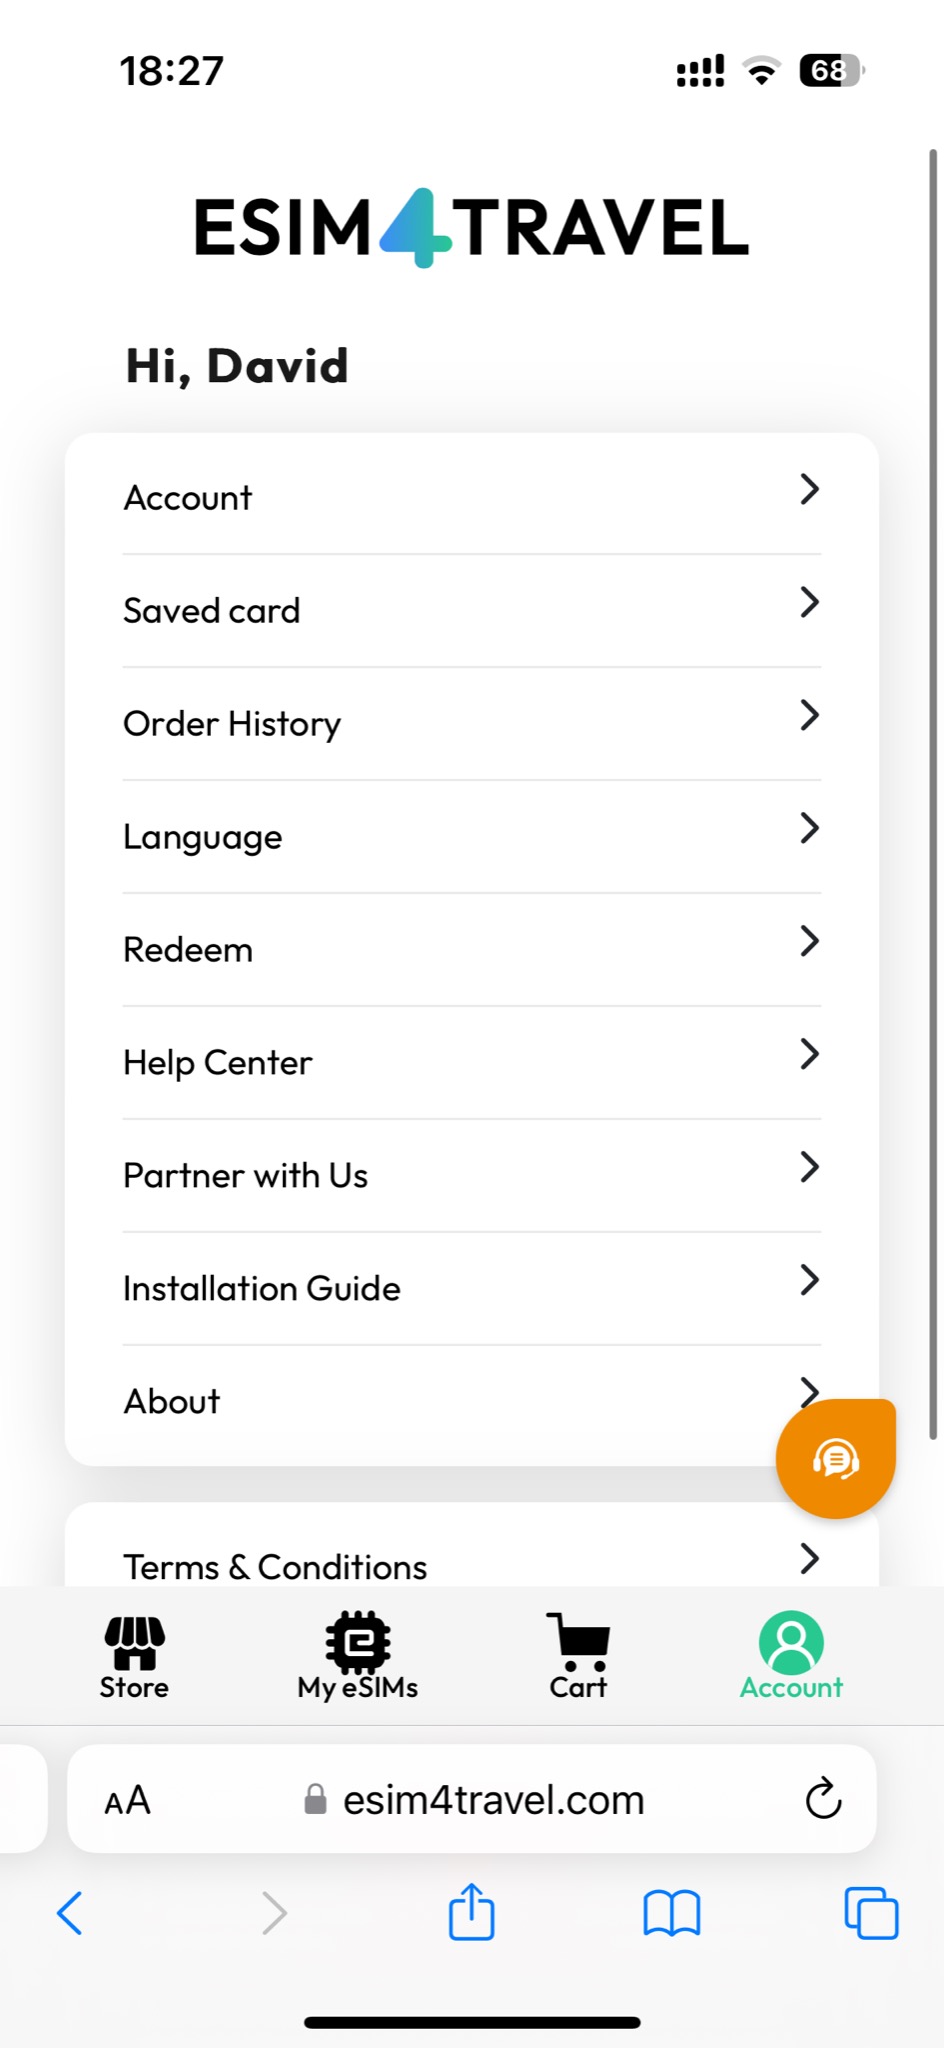Viewport: 944px width, 2048px height.
Task: Go back with Safari back arrow
Action: (x=70, y=1913)
